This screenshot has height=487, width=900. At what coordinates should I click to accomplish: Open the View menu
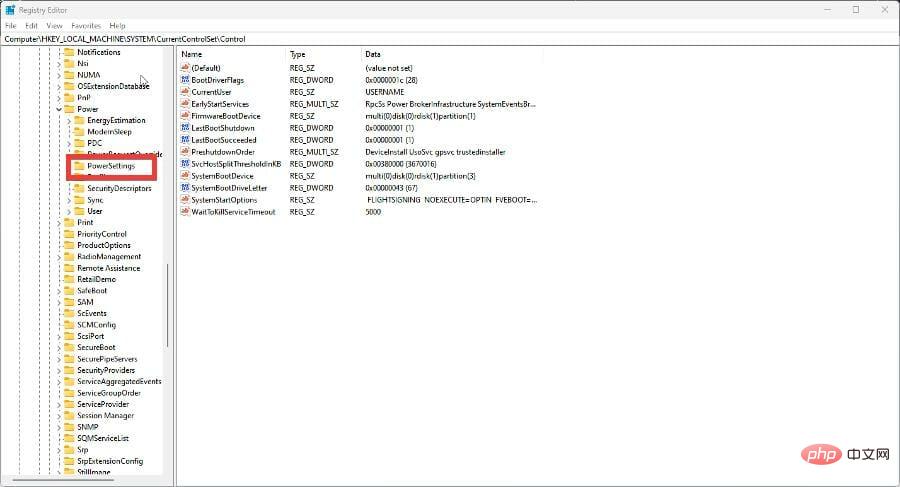[x=54, y=25]
